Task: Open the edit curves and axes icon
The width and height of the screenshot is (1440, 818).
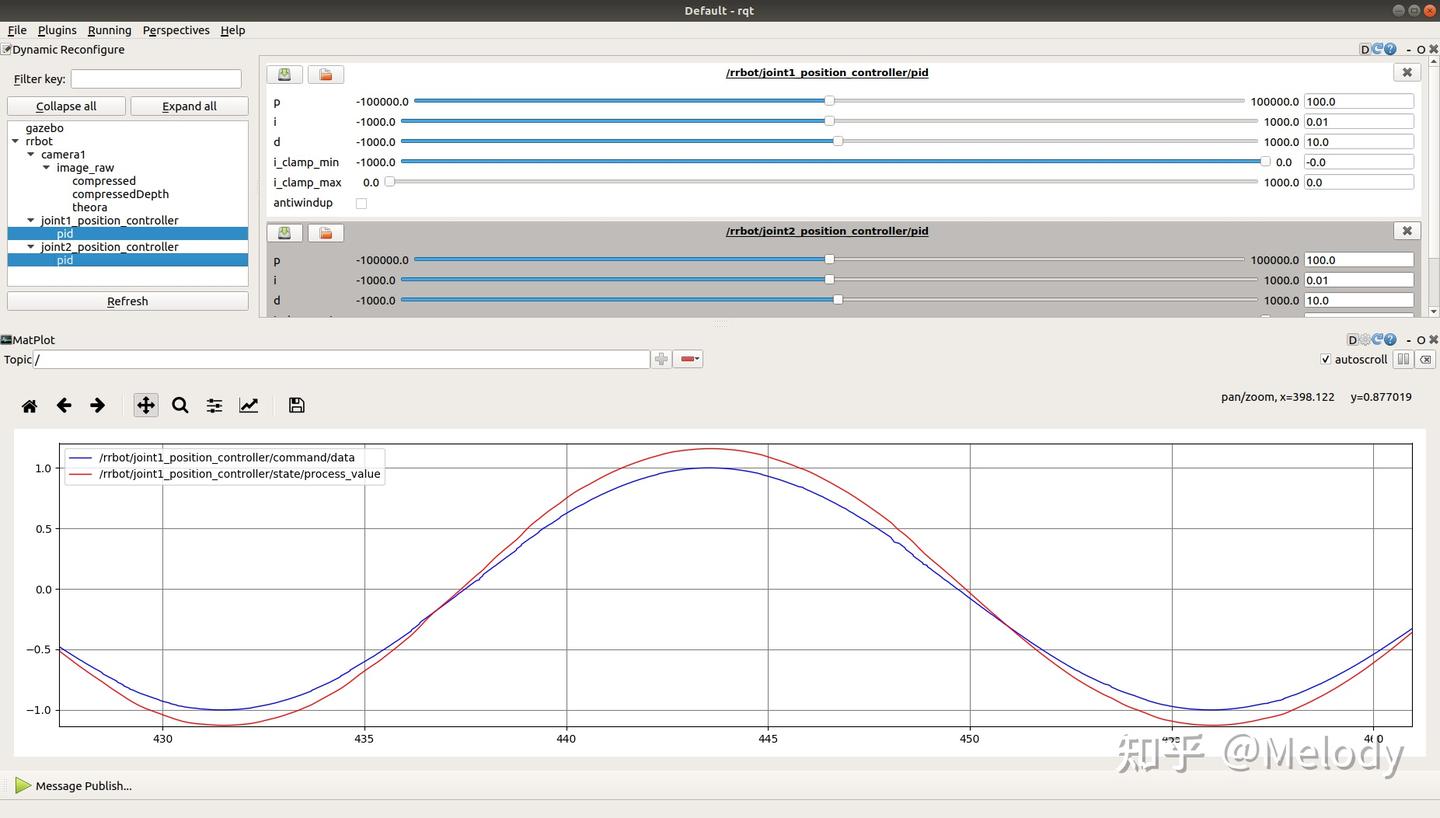Action: click(248, 405)
